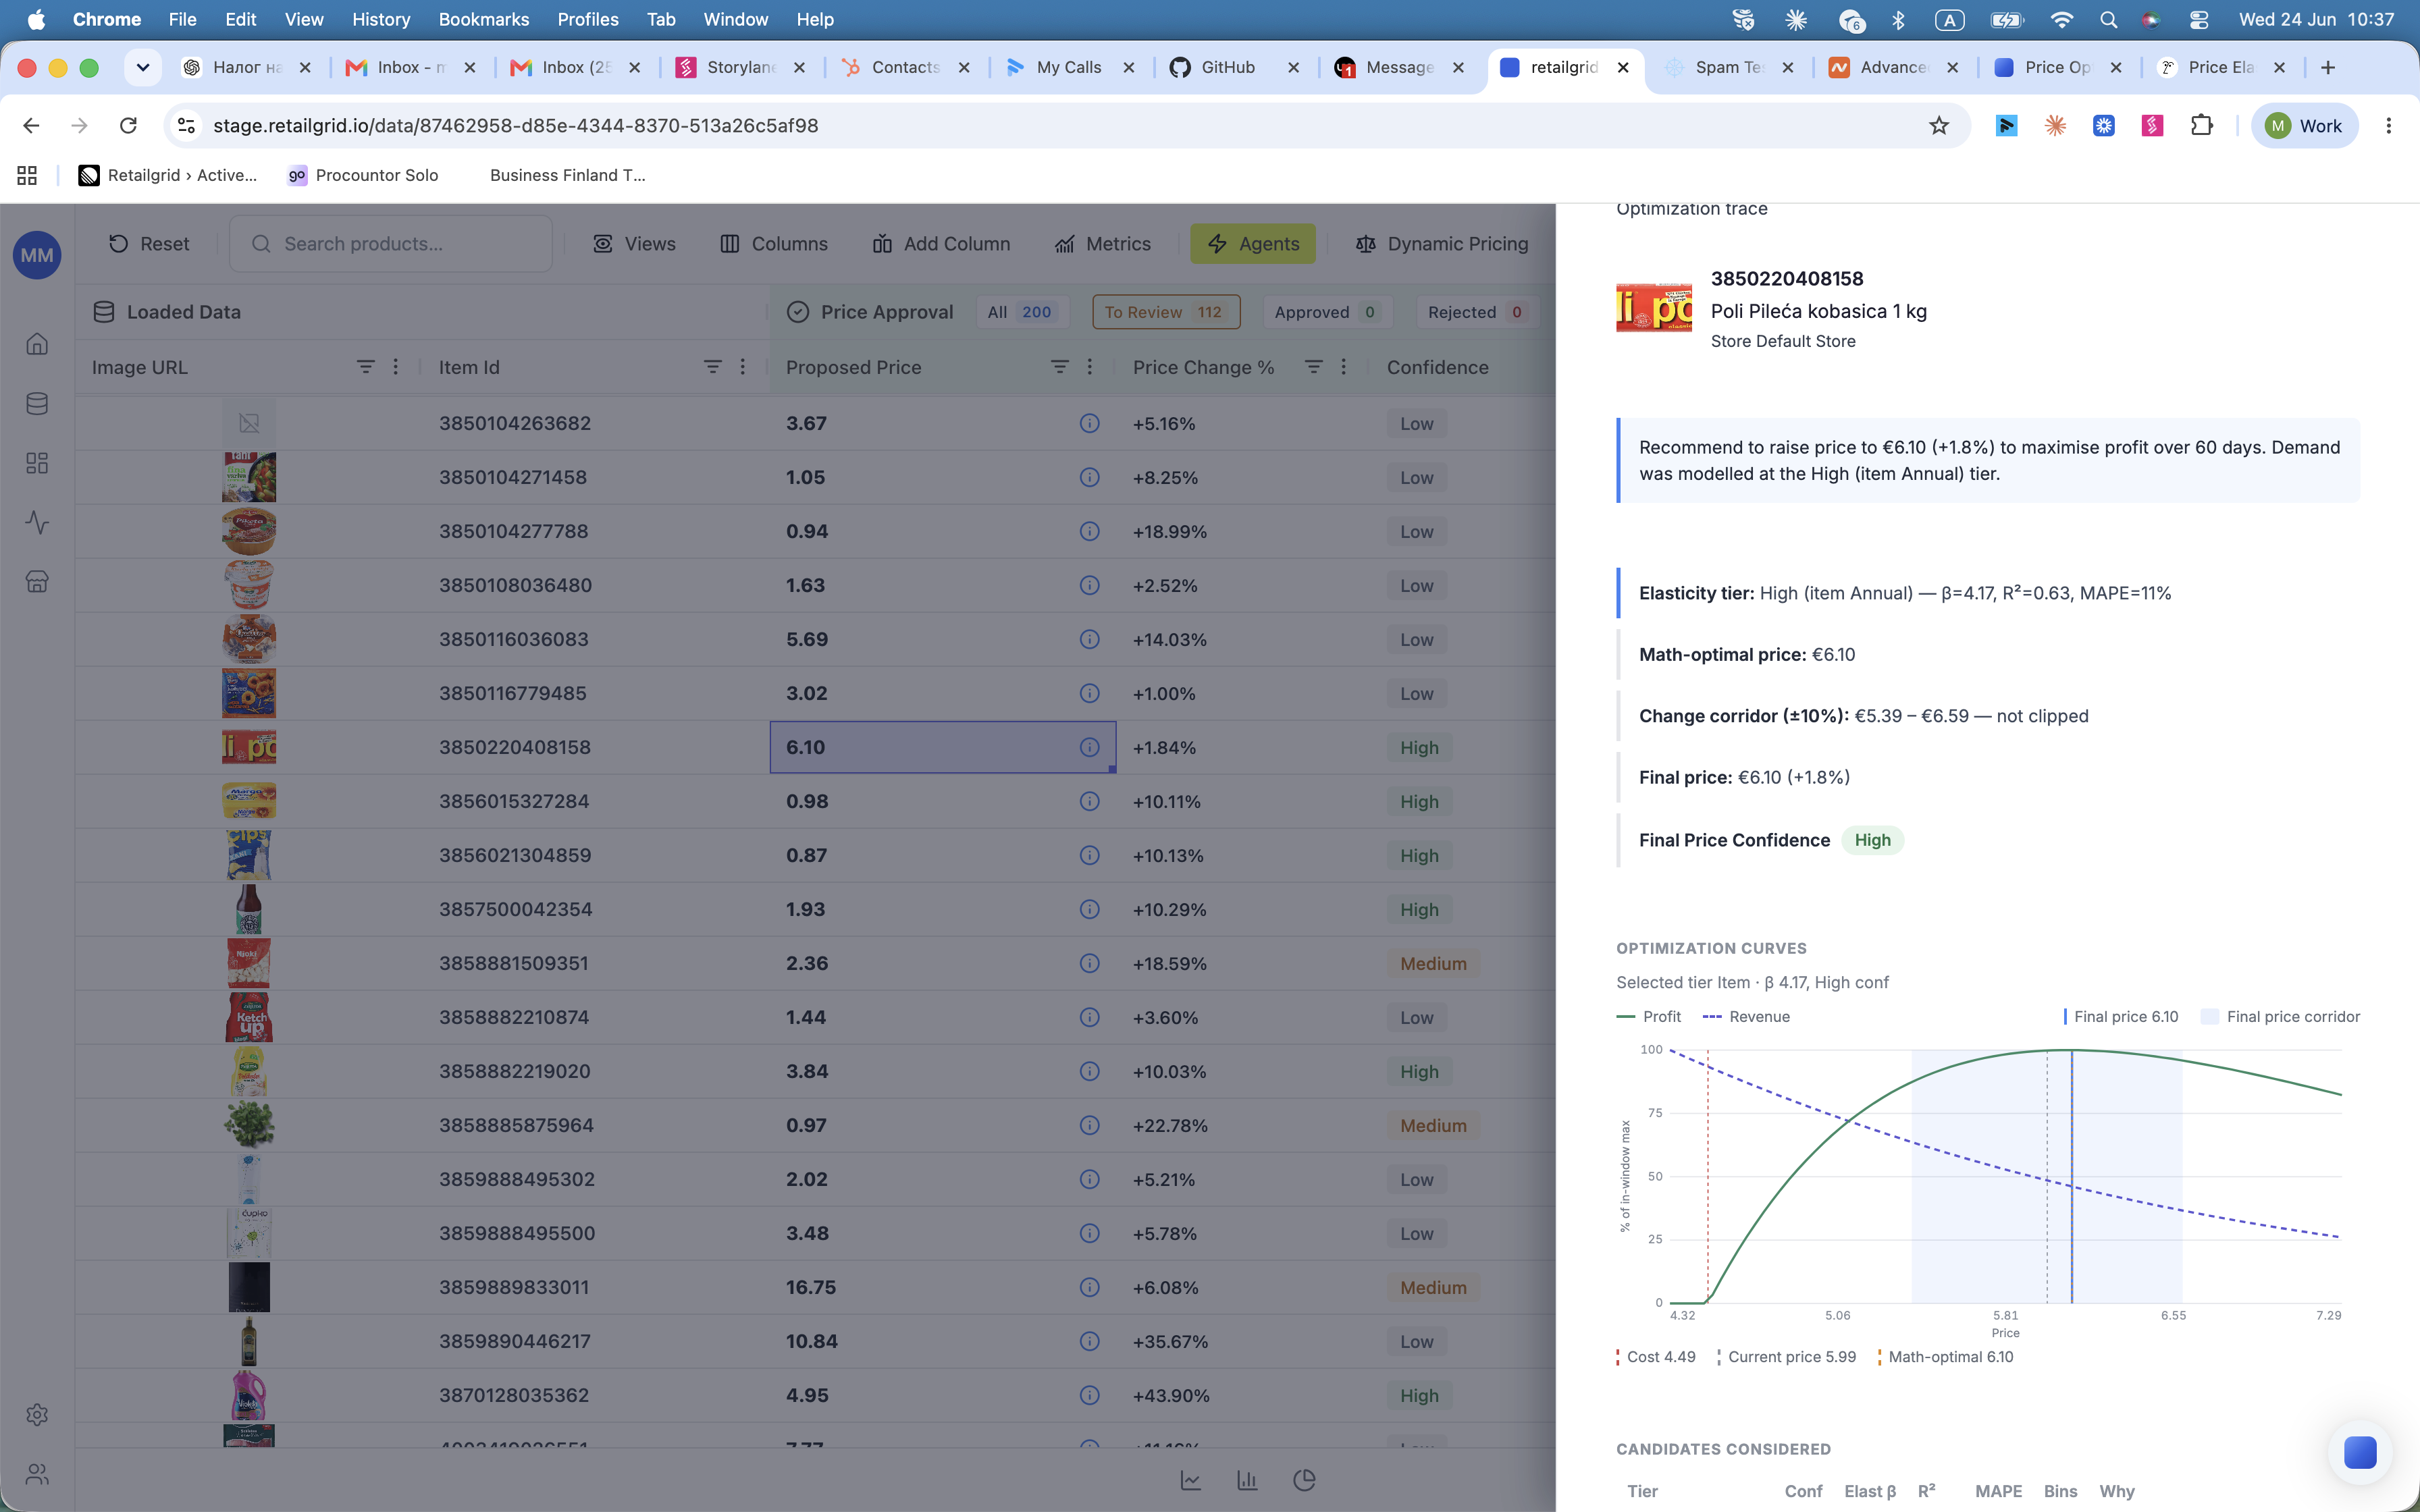The width and height of the screenshot is (2420, 1512).
Task: Click the Add Column button
Action: [941, 244]
